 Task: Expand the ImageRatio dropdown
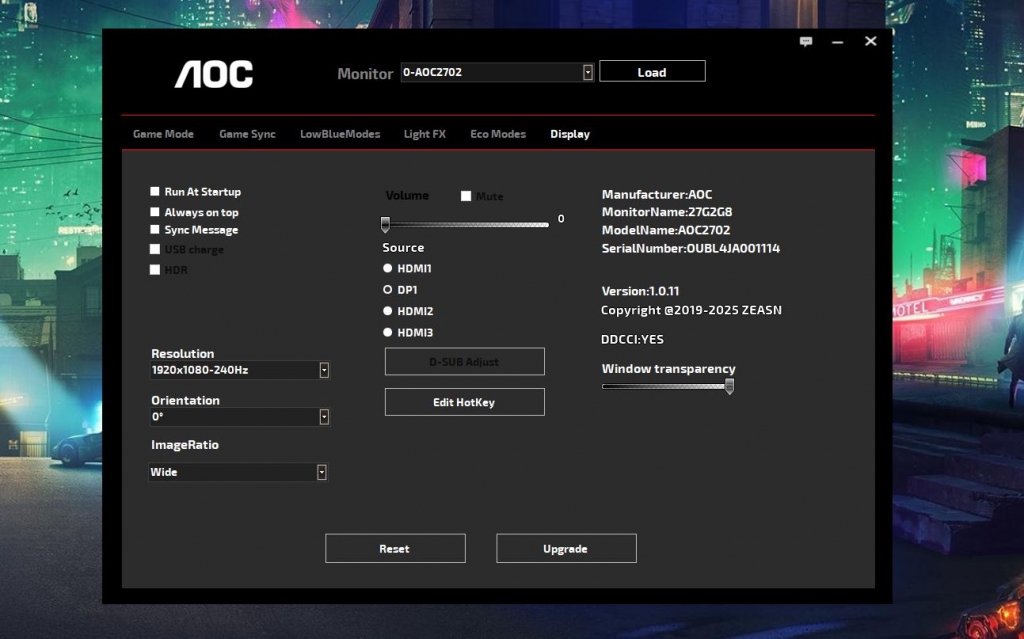coord(322,472)
